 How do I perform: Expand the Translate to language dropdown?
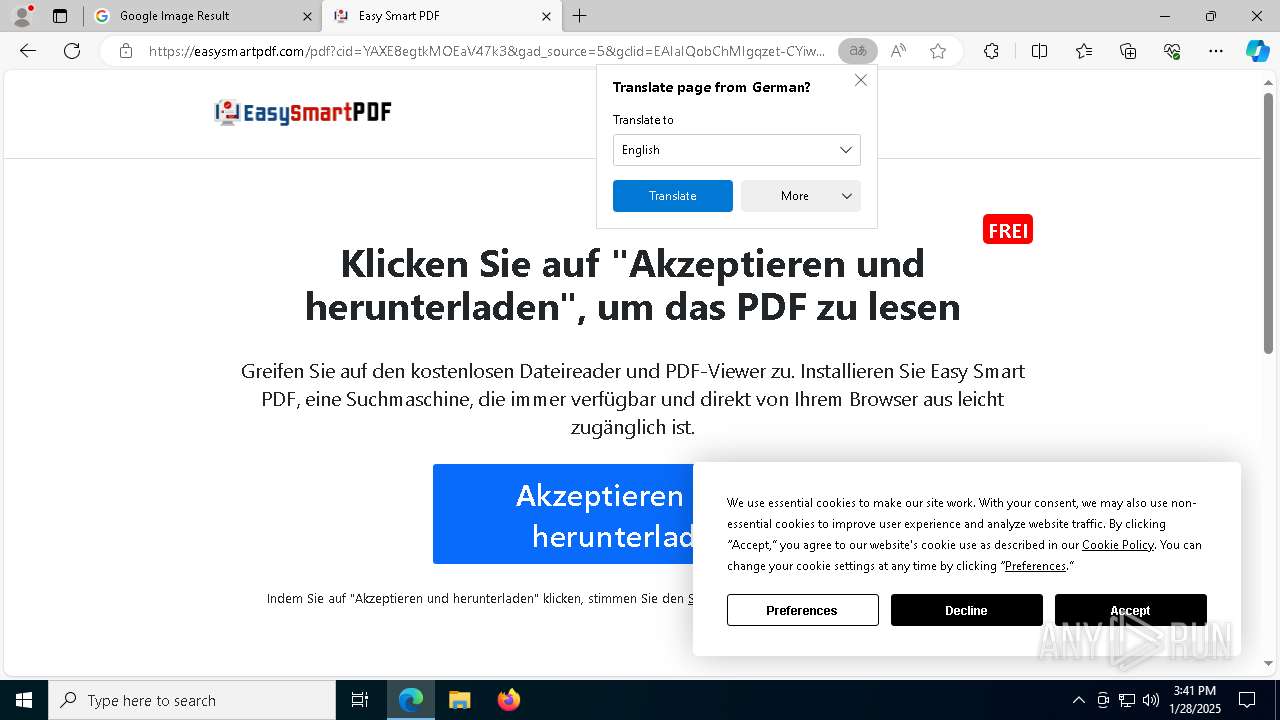(x=737, y=150)
